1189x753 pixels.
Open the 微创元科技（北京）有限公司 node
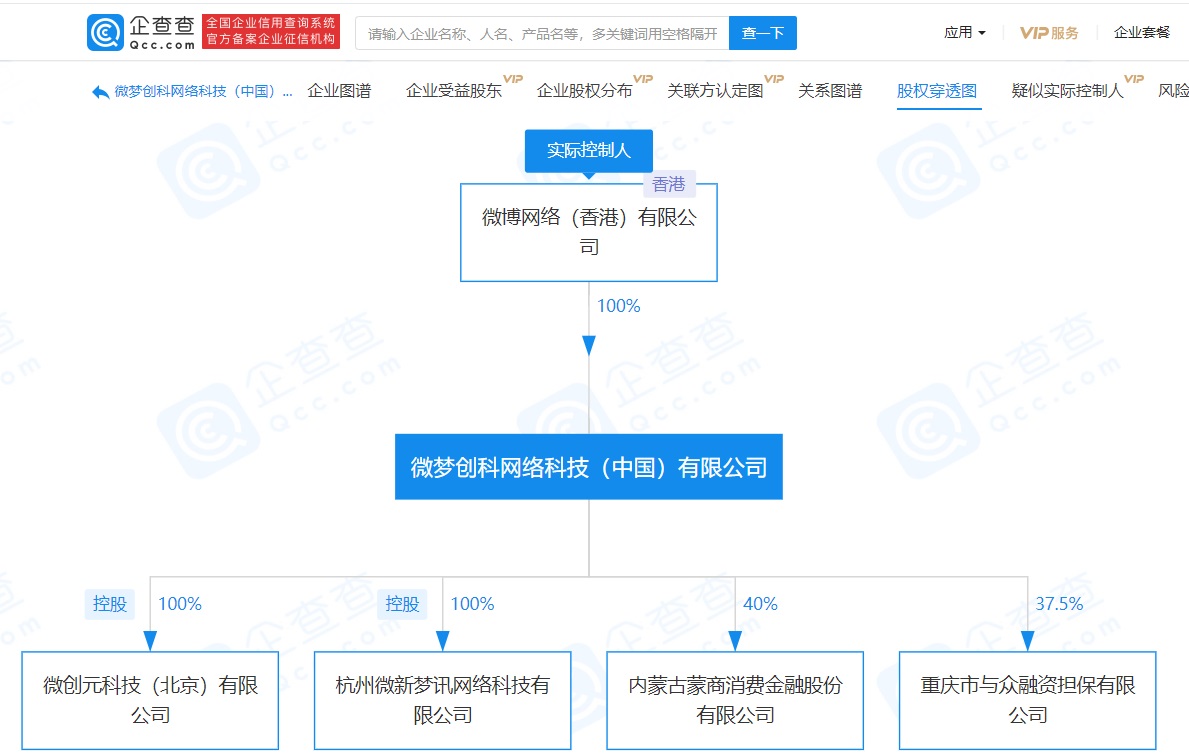pyautogui.click(x=151, y=700)
